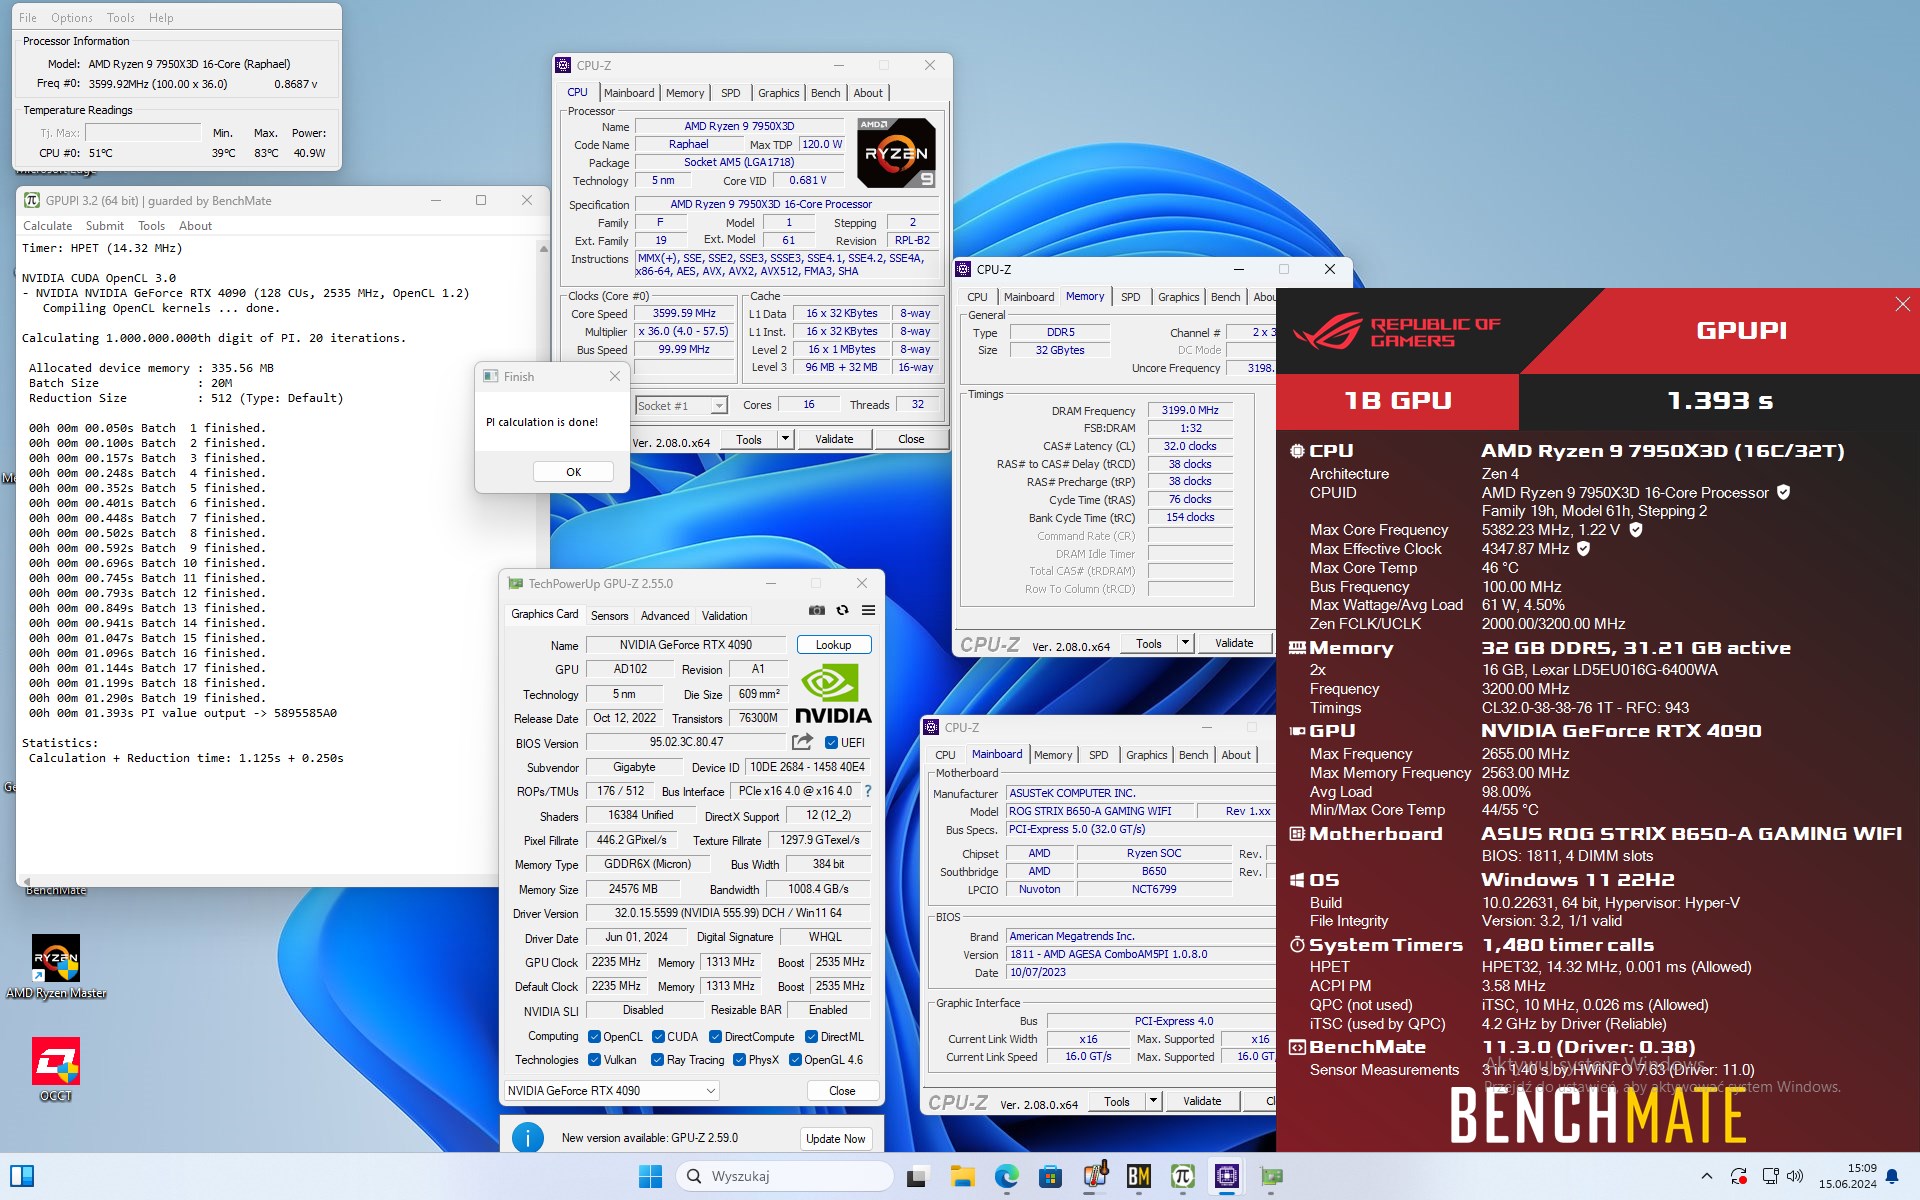Viewport: 1920px width, 1200px height.
Task: Click the blue info icon in GPU-Z update bar
Action: pyautogui.click(x=527, y=1137)
